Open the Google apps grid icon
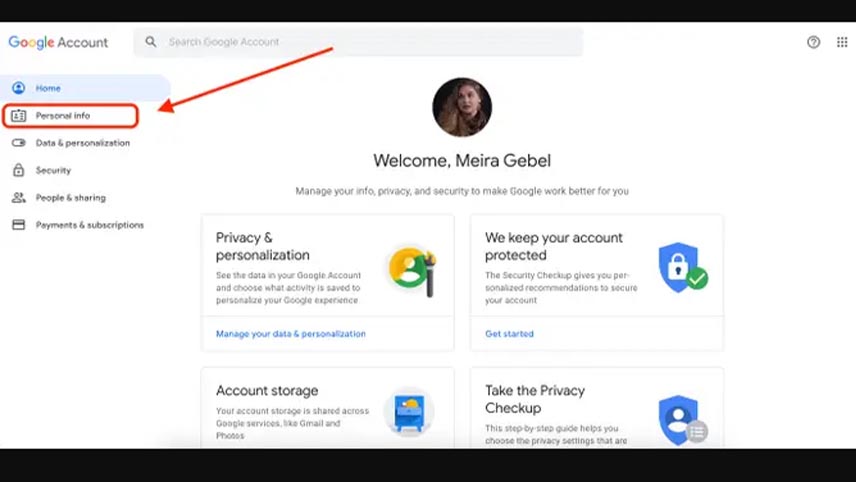Image resolution: width=856 pixels, height=482 pixels. point(842,42)
